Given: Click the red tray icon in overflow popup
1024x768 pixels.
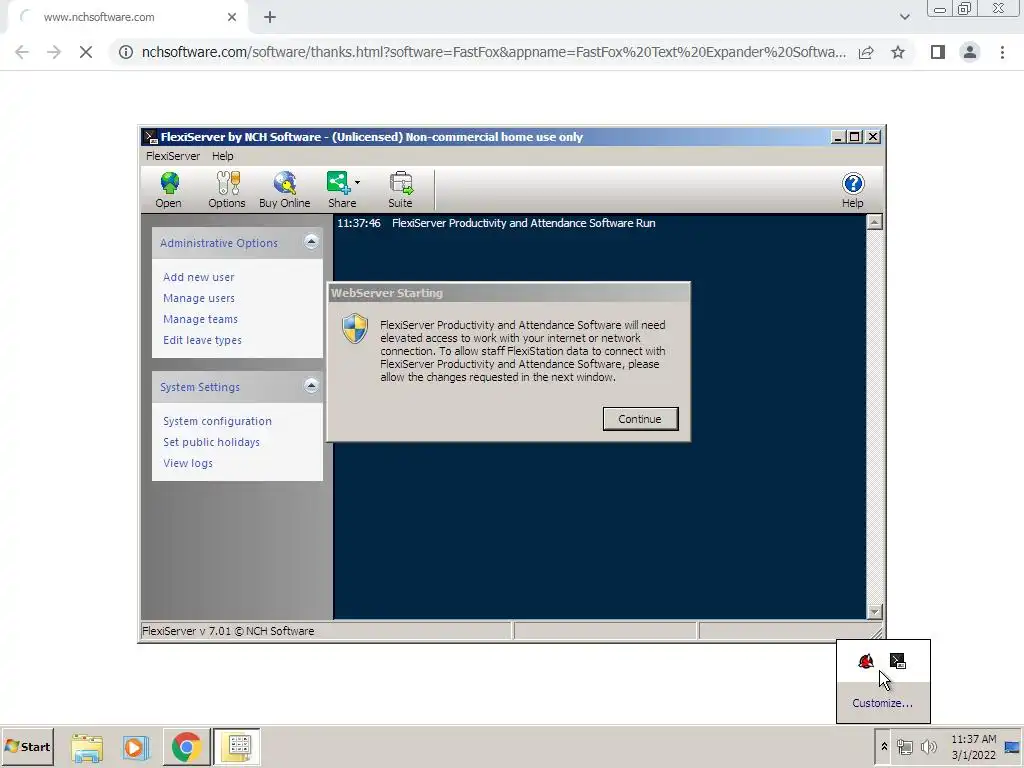Looking at the screenshot, I should 866,661.
